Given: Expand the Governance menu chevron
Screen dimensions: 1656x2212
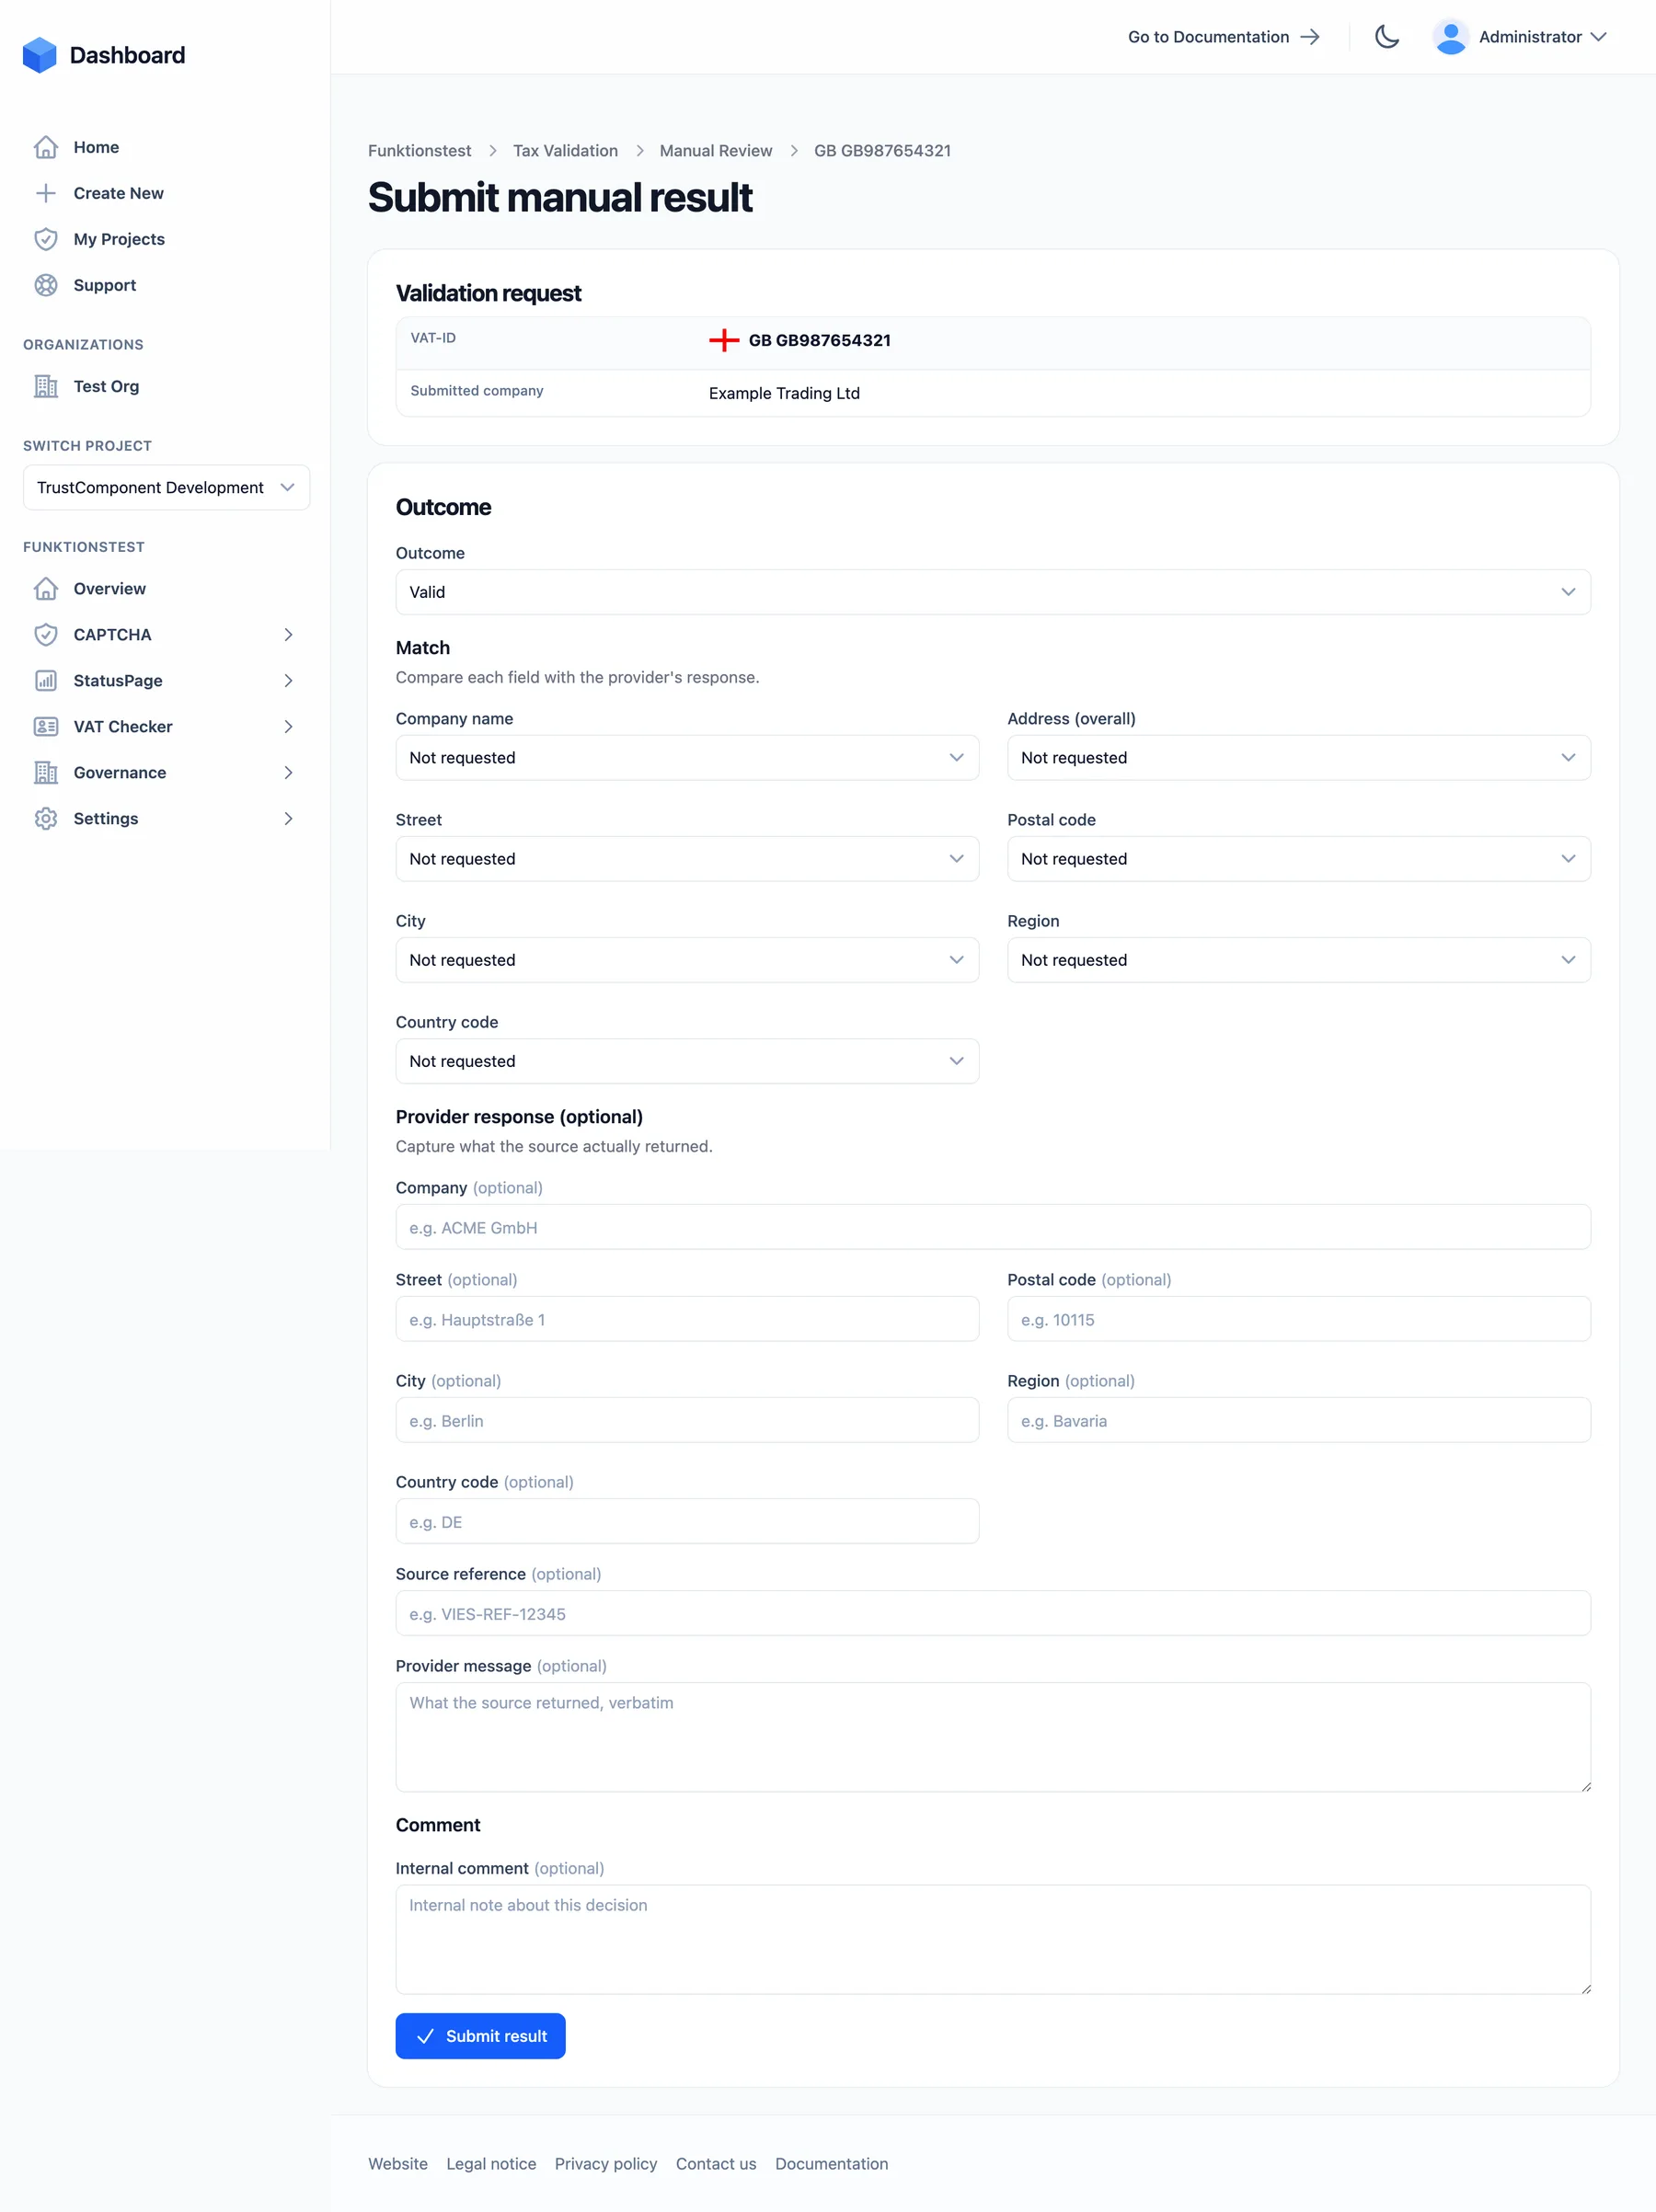Looking at the screenshot, I should click(x=288, y=772).
